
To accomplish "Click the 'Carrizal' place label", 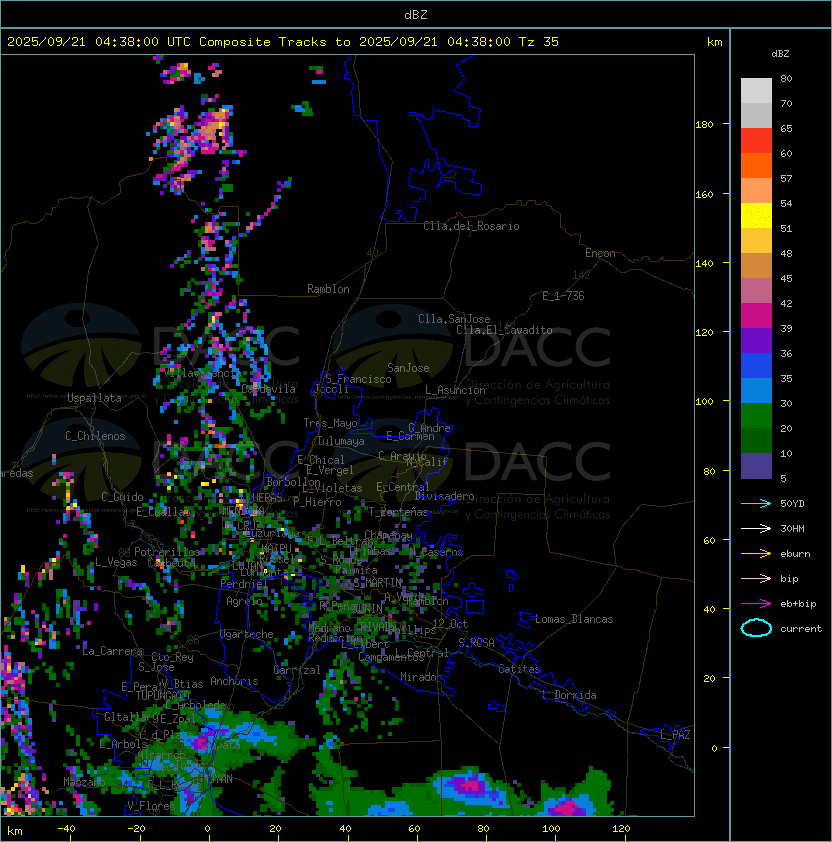I will (x=297, y=670).
